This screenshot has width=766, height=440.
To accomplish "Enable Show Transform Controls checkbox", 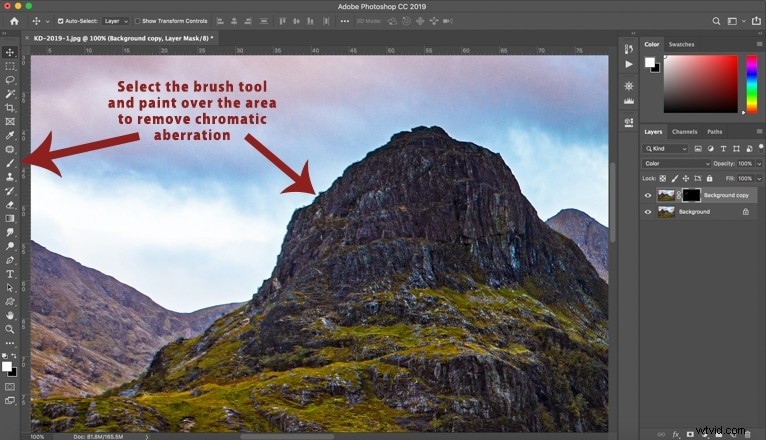I will click(x=137, y=21).
